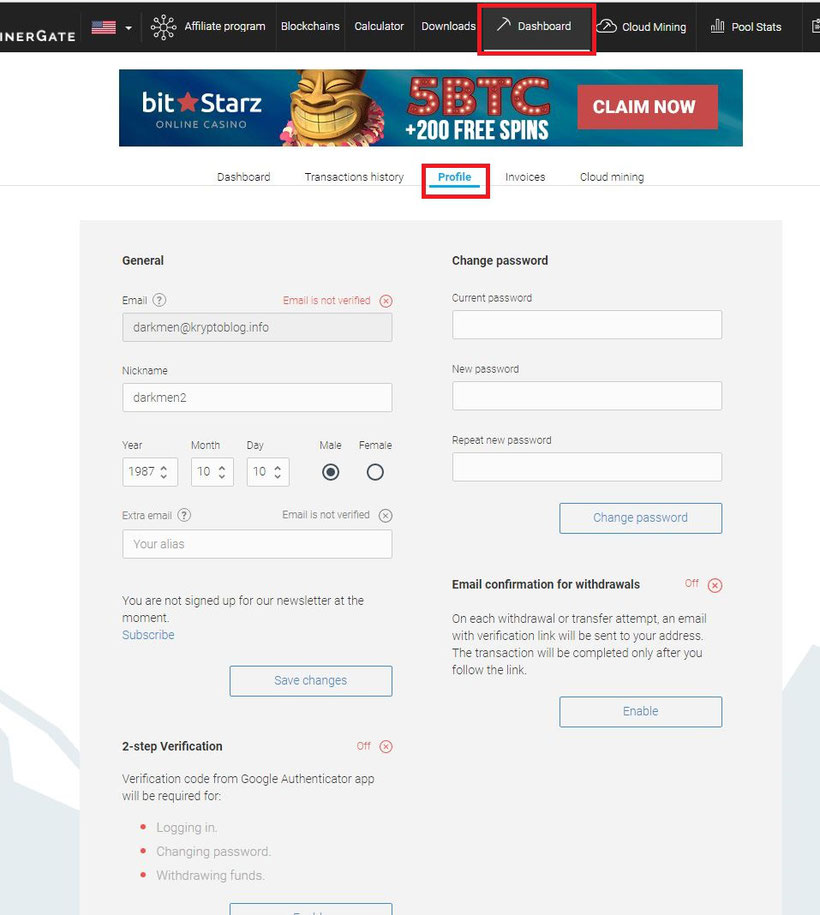Click the Cloud Mining cloud icon

pyautogui.click(x=606, y=26)
